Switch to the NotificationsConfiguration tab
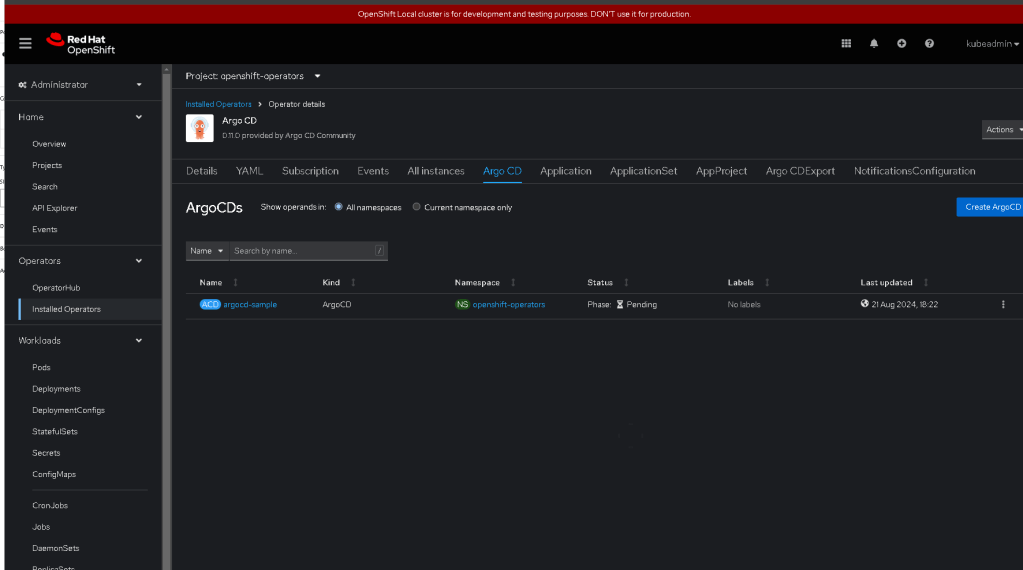Screen dimensions: 1023x570 (x=915, y=171)
